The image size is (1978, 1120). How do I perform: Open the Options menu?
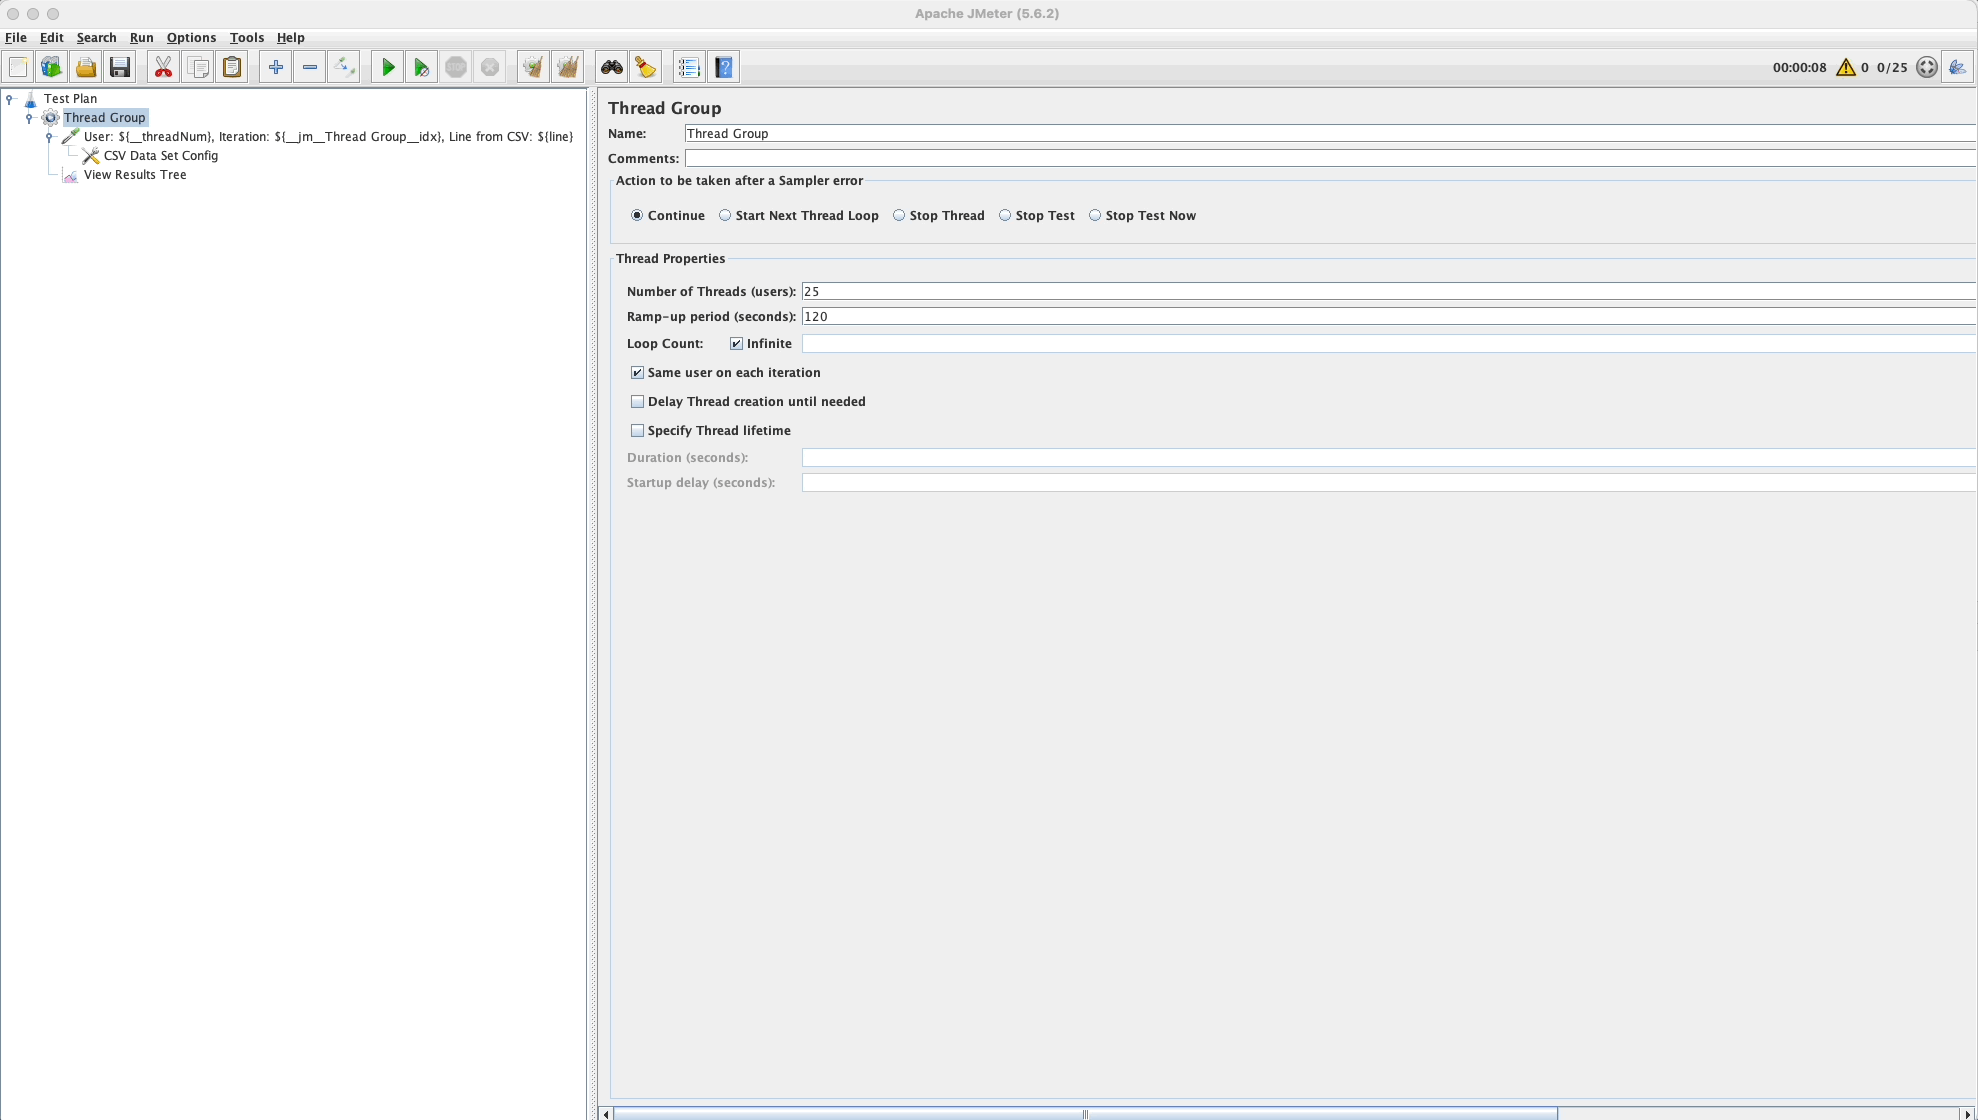(x=191, y=38)
